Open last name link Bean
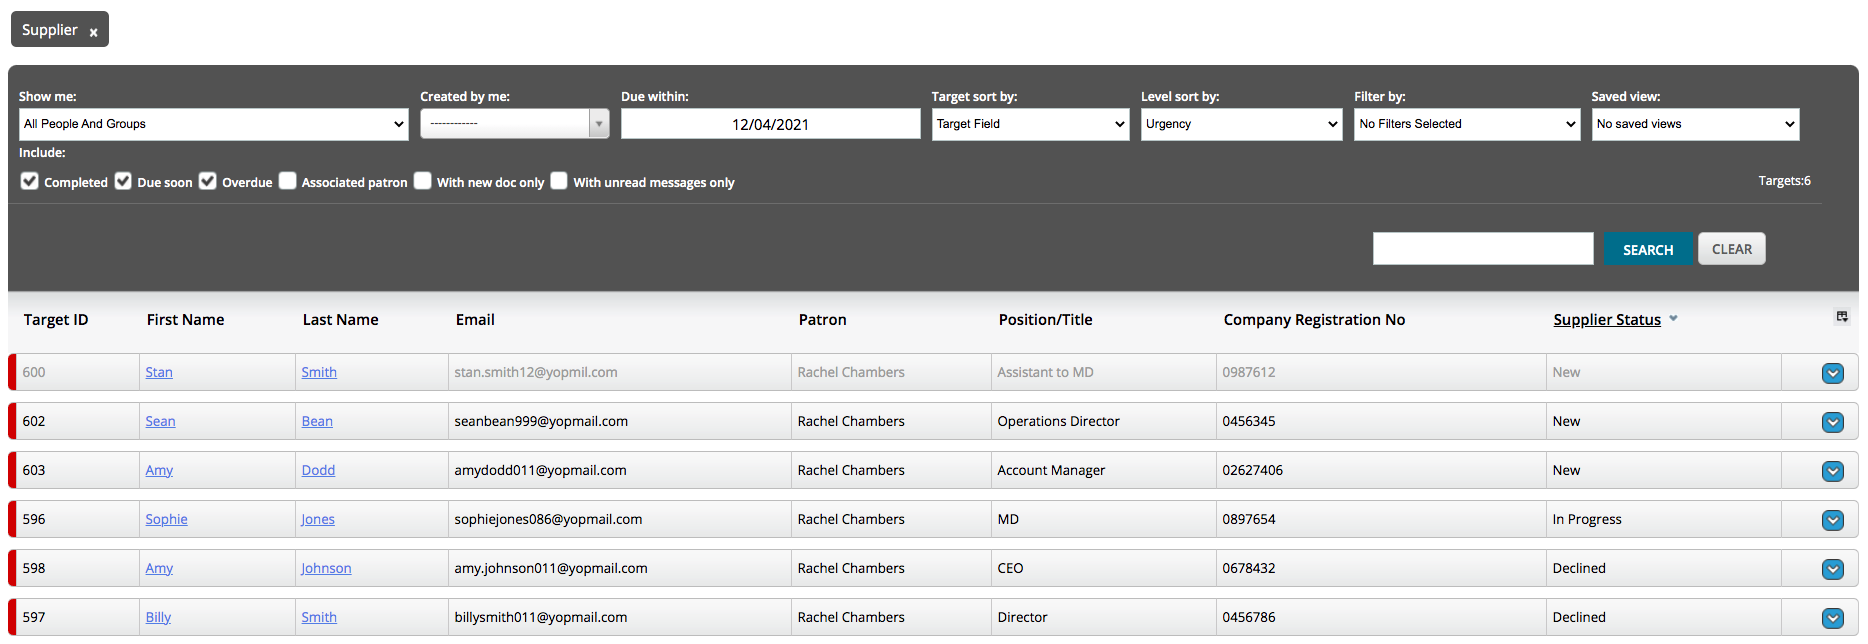The height and width of the screenshot is (644, 1868). [x=317, y=421]
